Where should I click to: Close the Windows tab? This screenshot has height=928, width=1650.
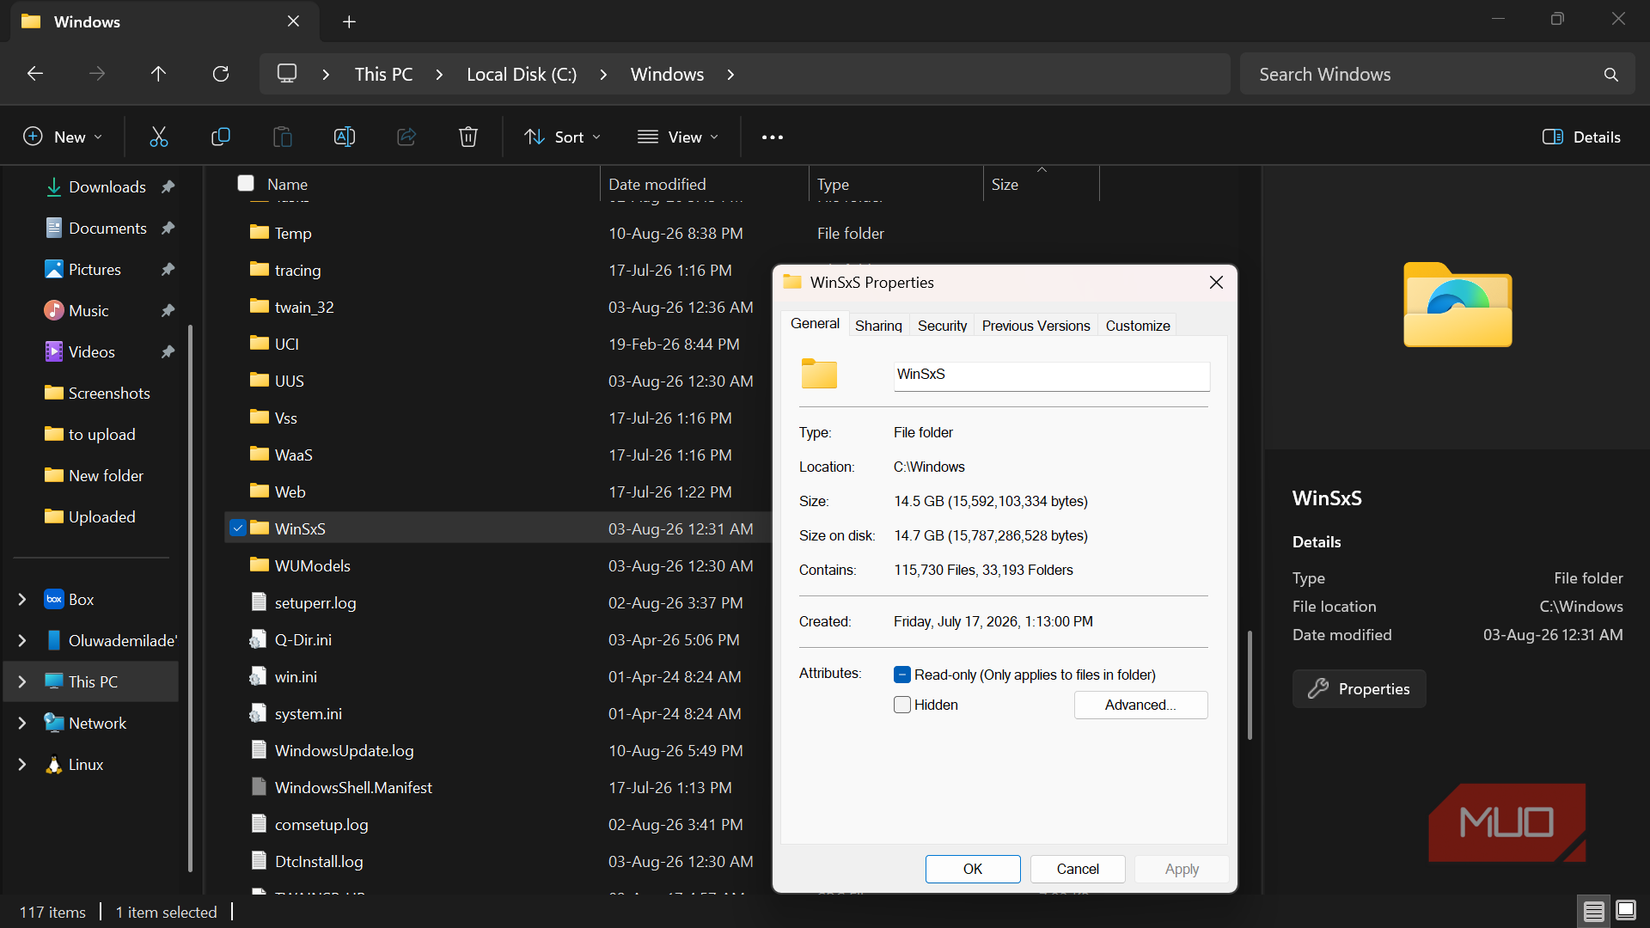(293, 21)
